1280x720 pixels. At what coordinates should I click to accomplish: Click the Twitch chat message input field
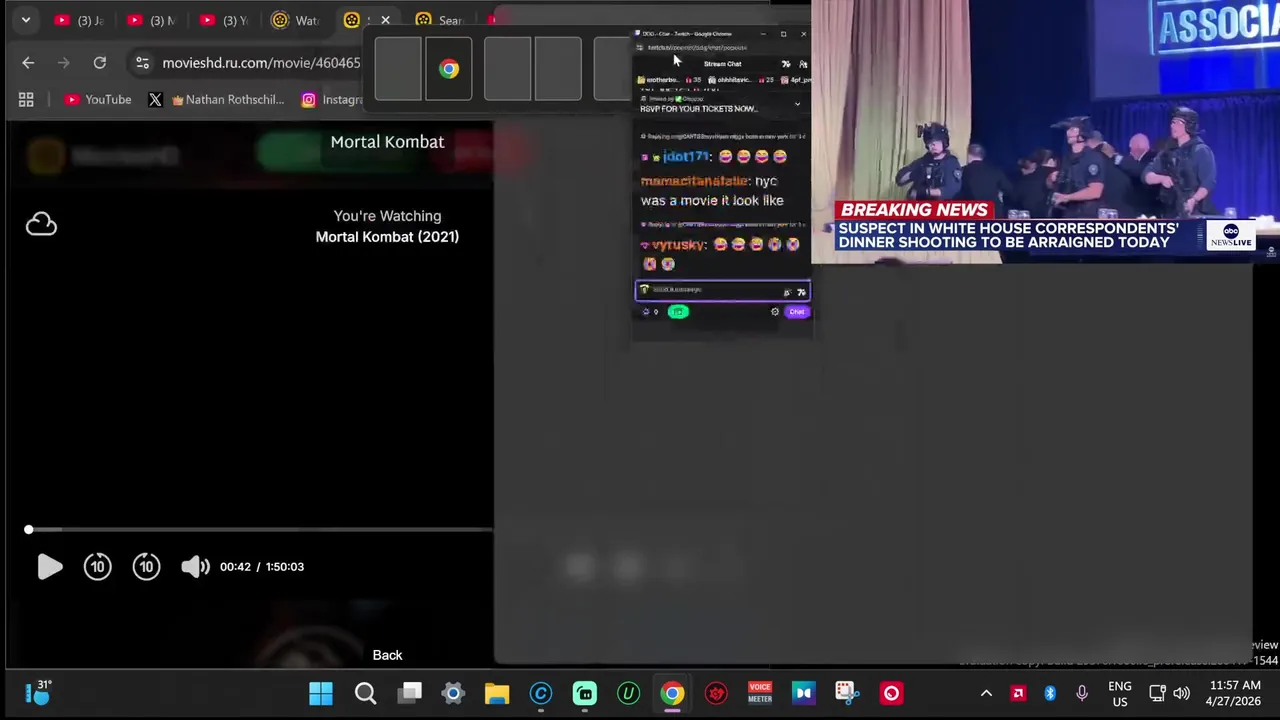pos(722,291)
